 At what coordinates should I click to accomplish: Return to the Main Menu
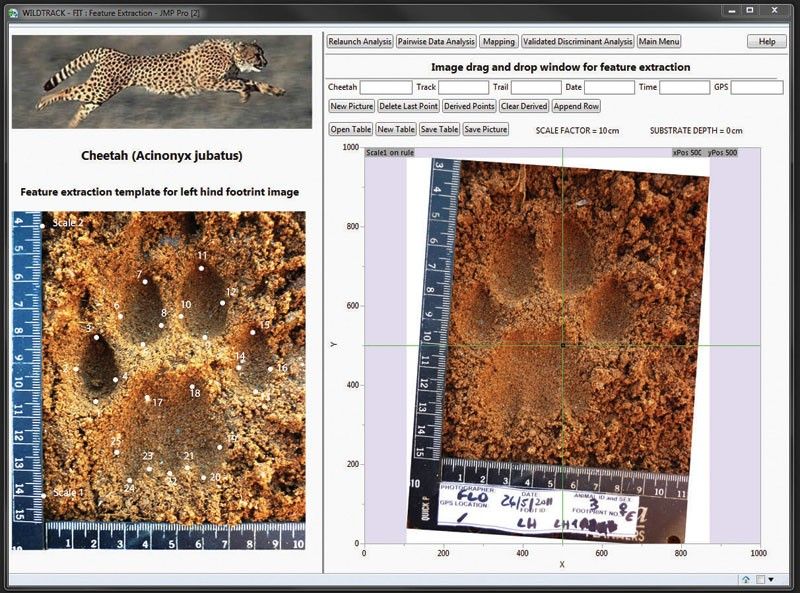(x=658, y=41)
